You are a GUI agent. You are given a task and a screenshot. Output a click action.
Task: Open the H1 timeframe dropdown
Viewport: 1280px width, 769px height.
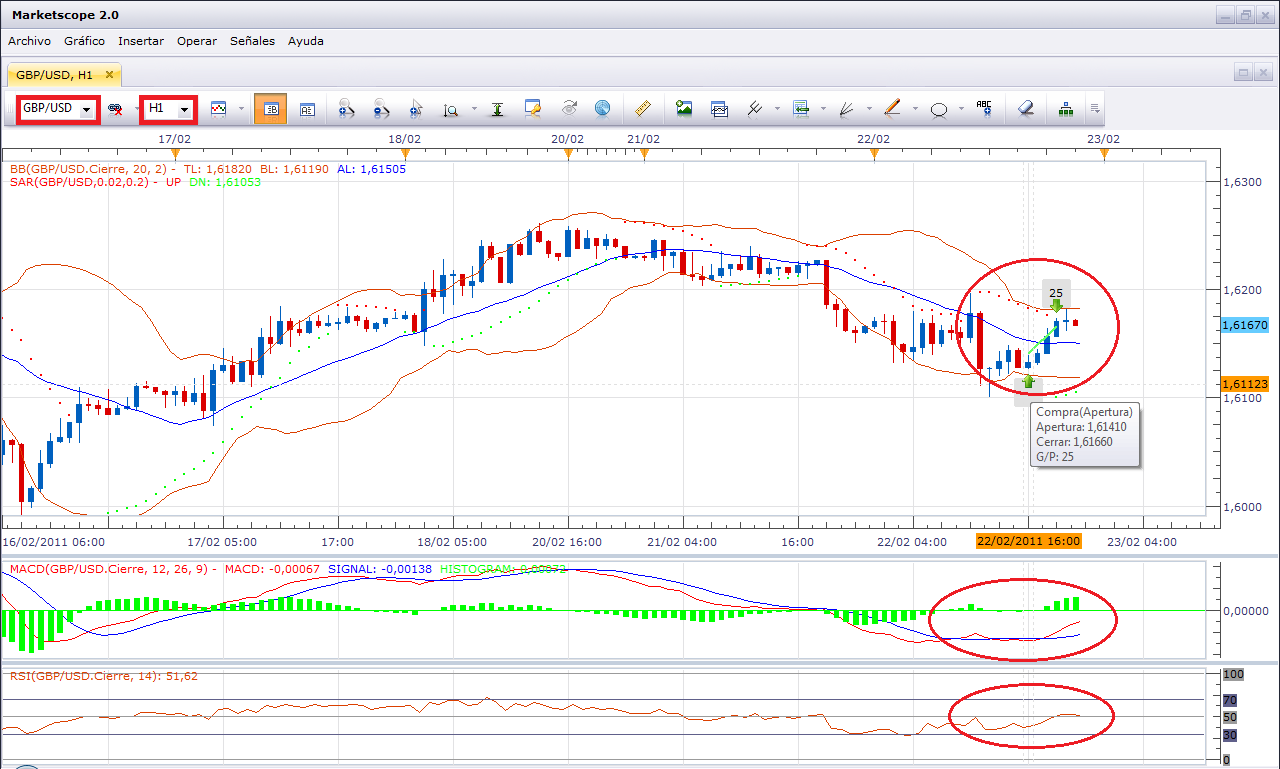coord(184,109)
